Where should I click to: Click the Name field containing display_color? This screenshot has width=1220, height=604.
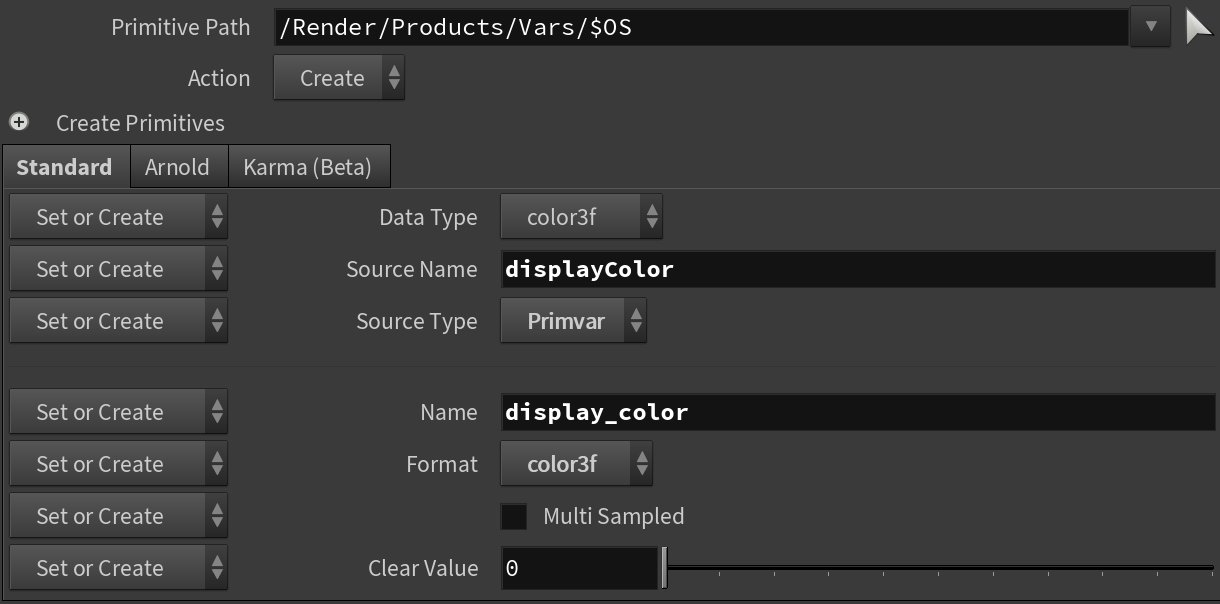tap(858, 412)
